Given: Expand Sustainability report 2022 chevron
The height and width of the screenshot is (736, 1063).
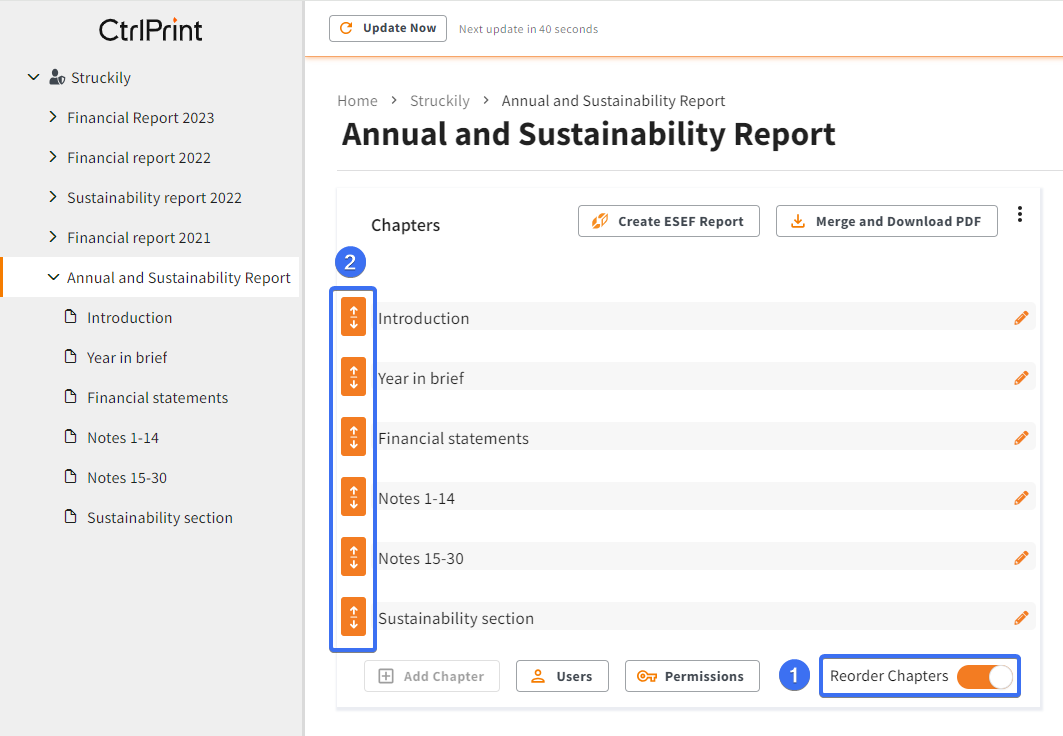Looking at the screenshot, I should coord(53,197).
